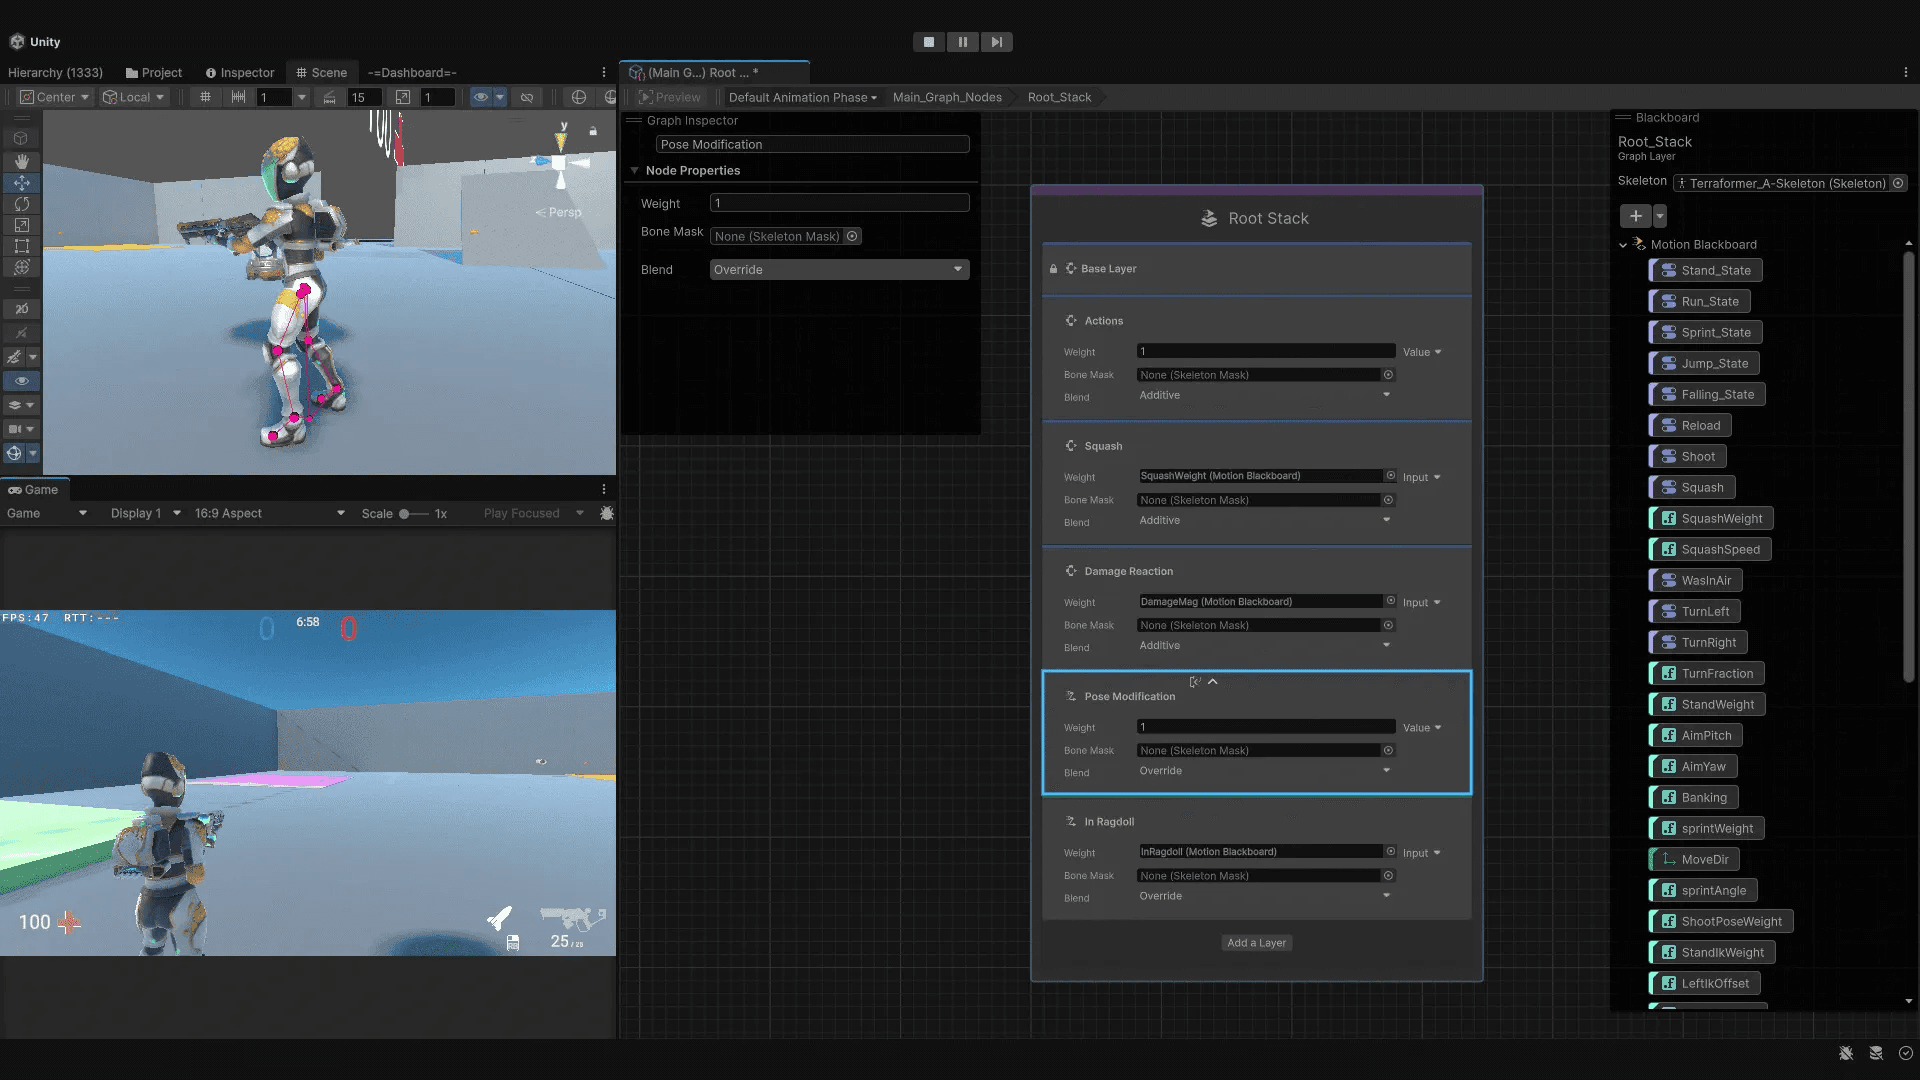The height and width of the screenshot is (1080, 1920).
Task: Click the grid visibility icon in scene toolbar
Action: pyautogui.click(x=206, y=97)
